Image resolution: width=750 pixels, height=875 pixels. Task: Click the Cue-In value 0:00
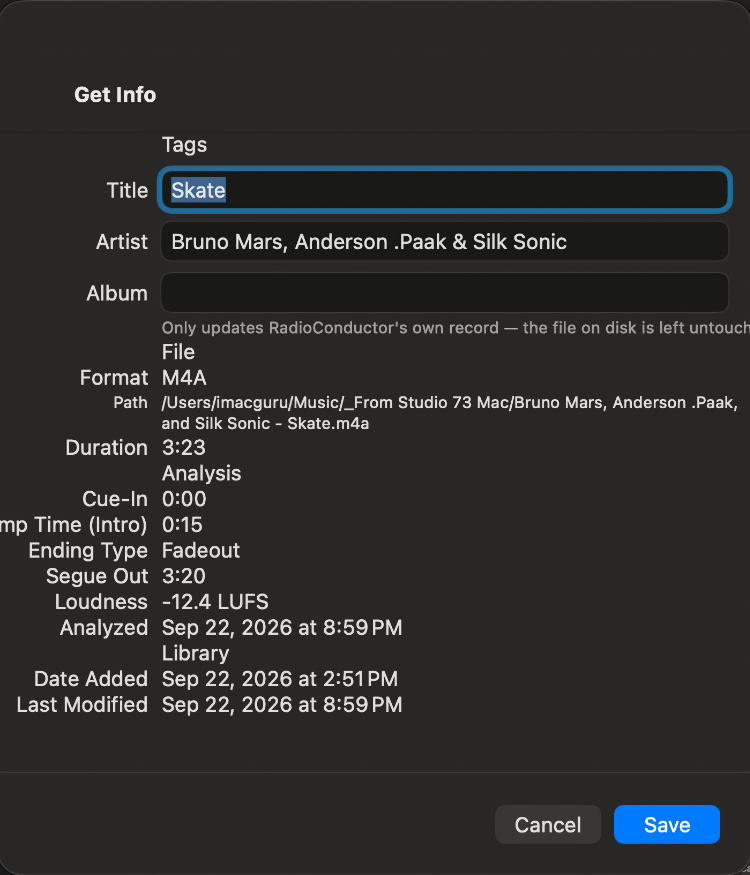(184, 499)
